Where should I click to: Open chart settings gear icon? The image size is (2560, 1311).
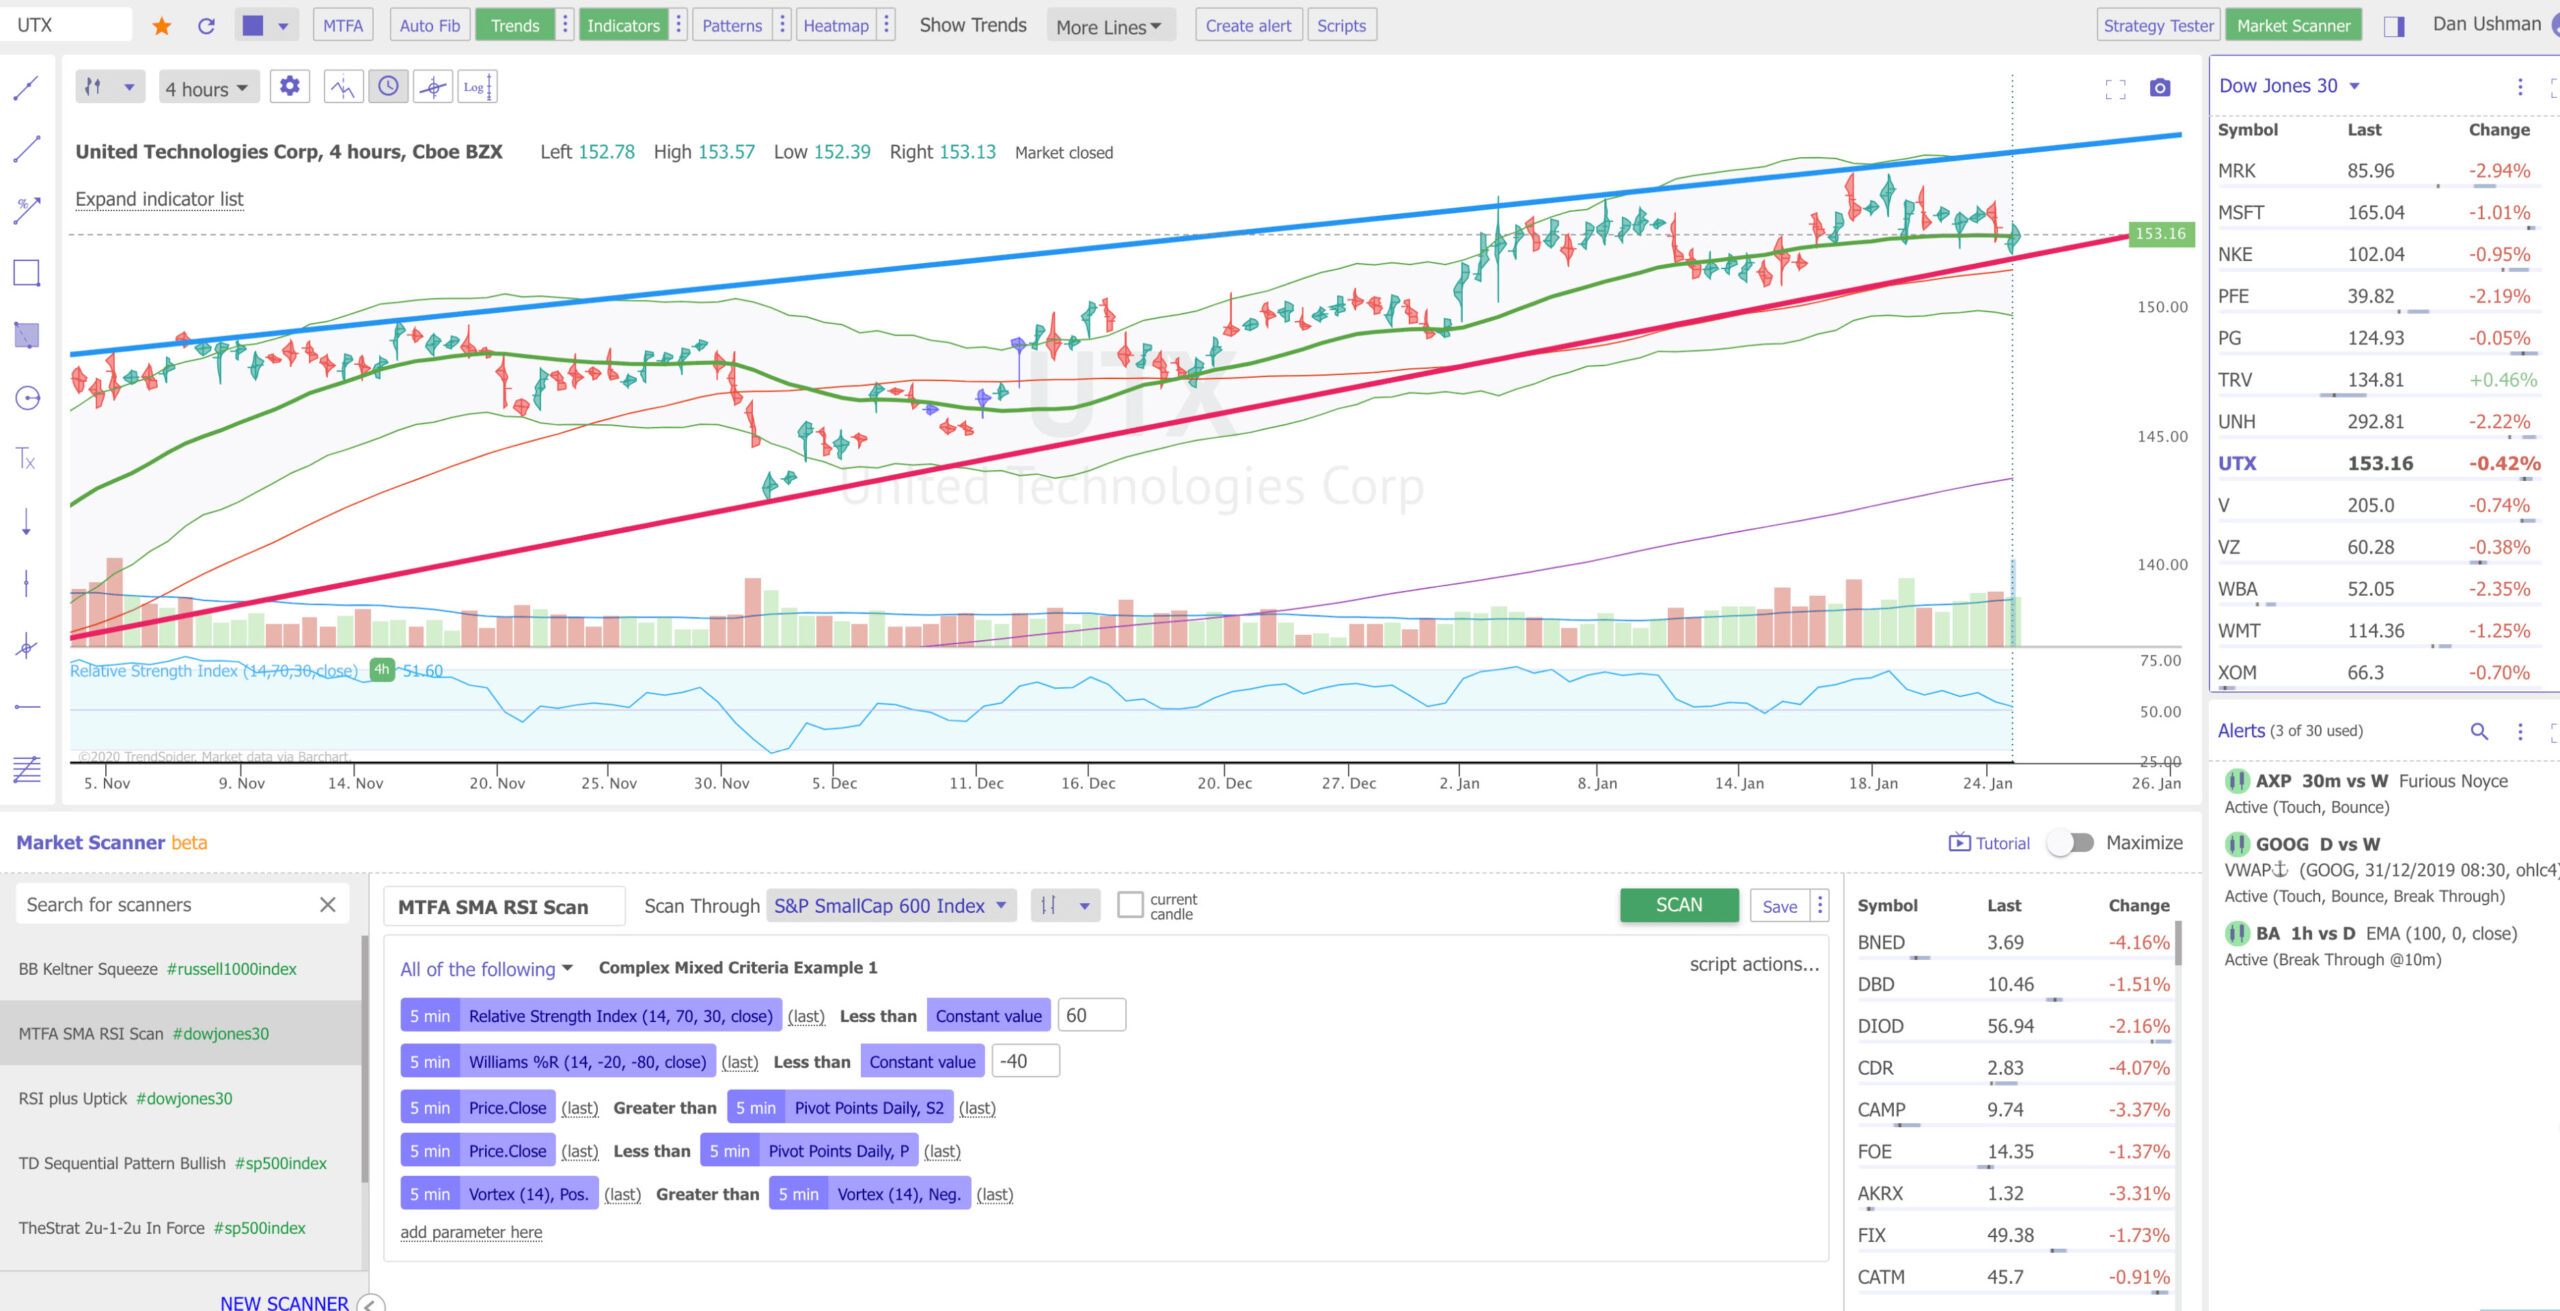pyautogui.click(x=290, y=87)
